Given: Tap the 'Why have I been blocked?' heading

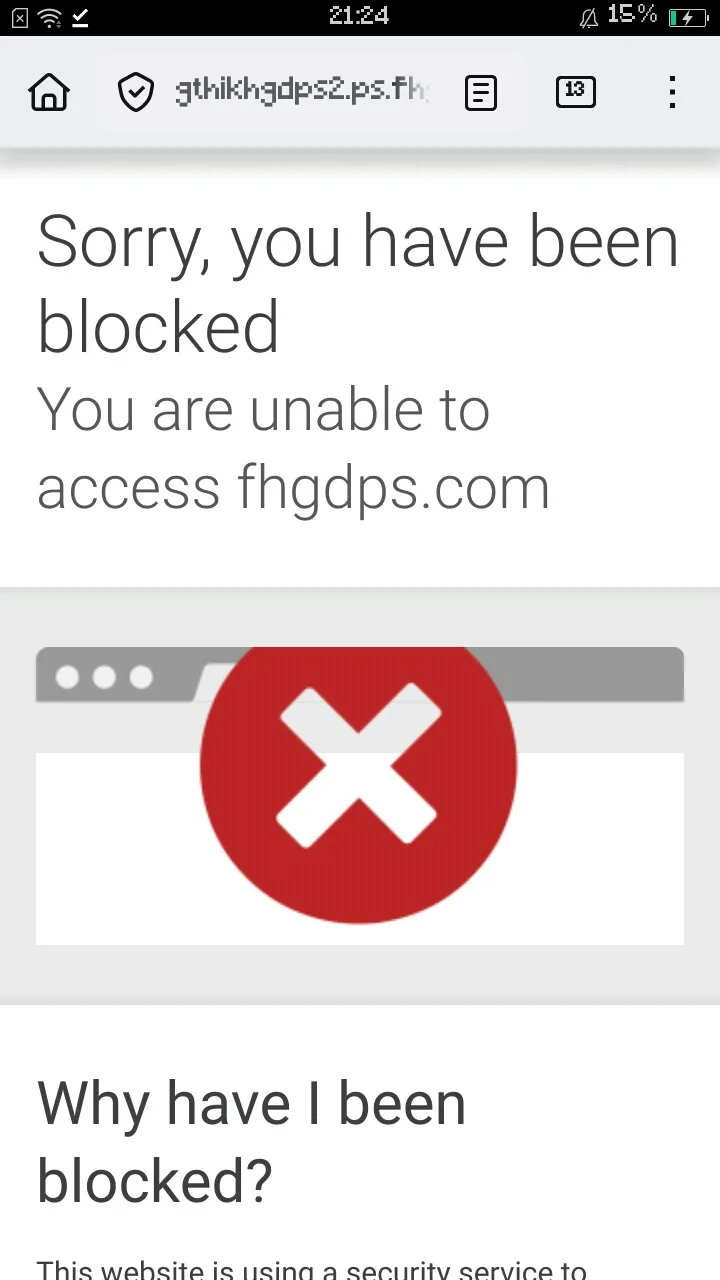Looking at the screenshot, I should pyautogui.click(x=252, y=1142).
